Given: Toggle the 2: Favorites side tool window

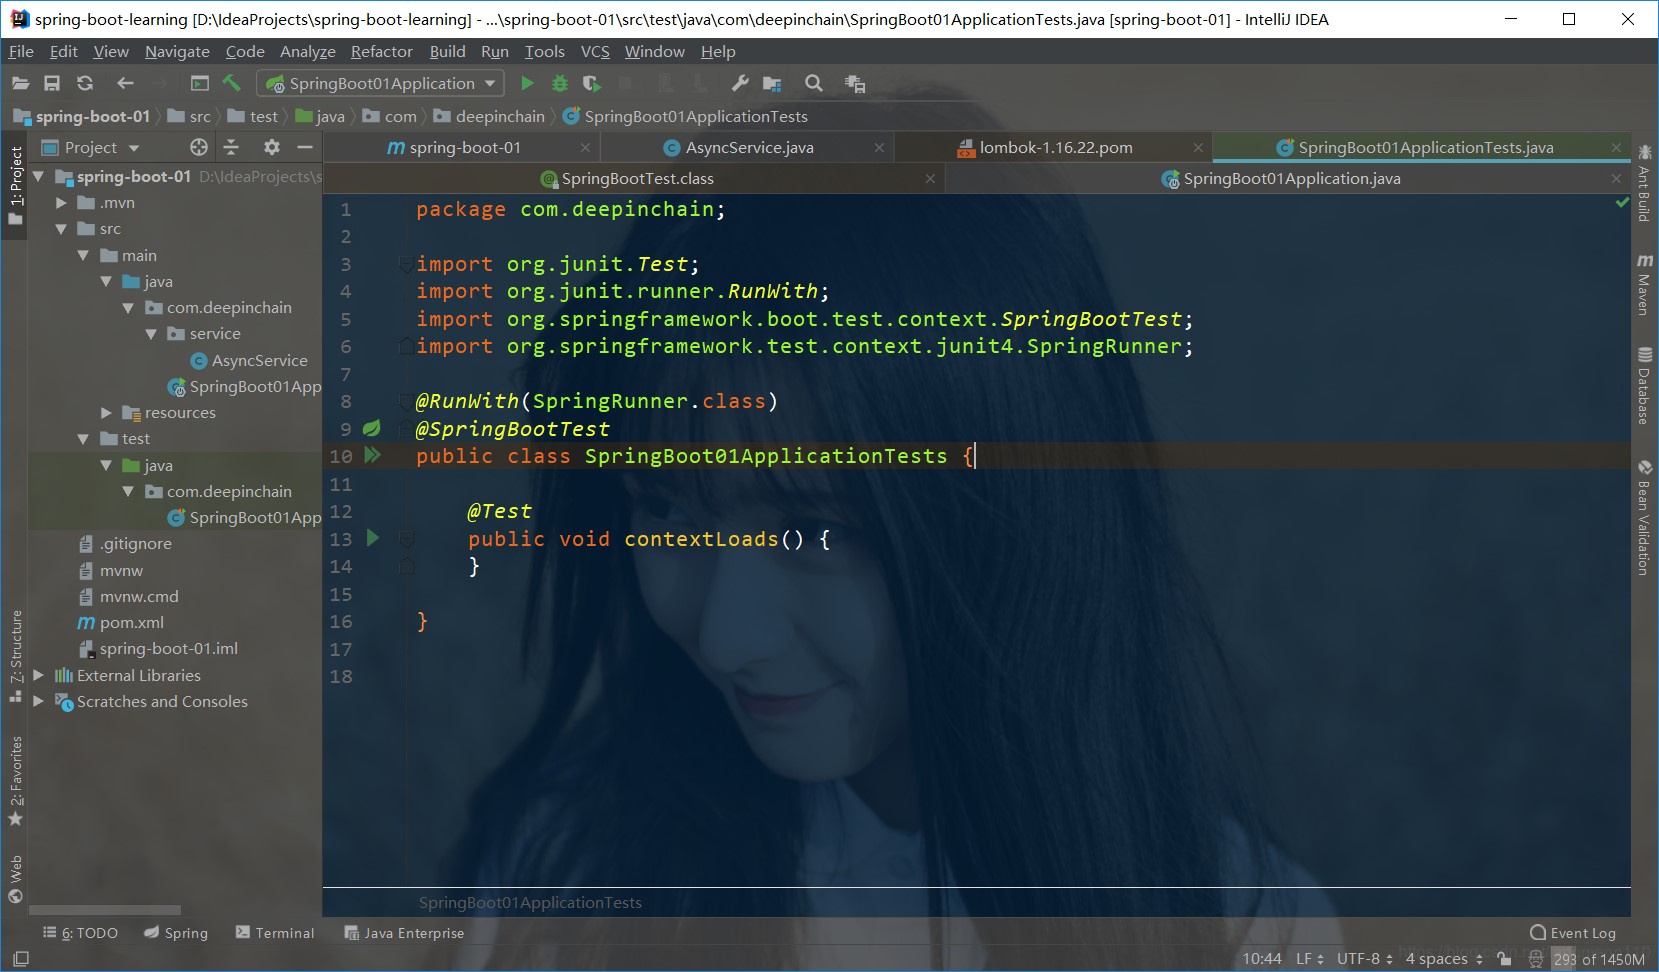Looking at the screenshot, I should pos(15,782).
